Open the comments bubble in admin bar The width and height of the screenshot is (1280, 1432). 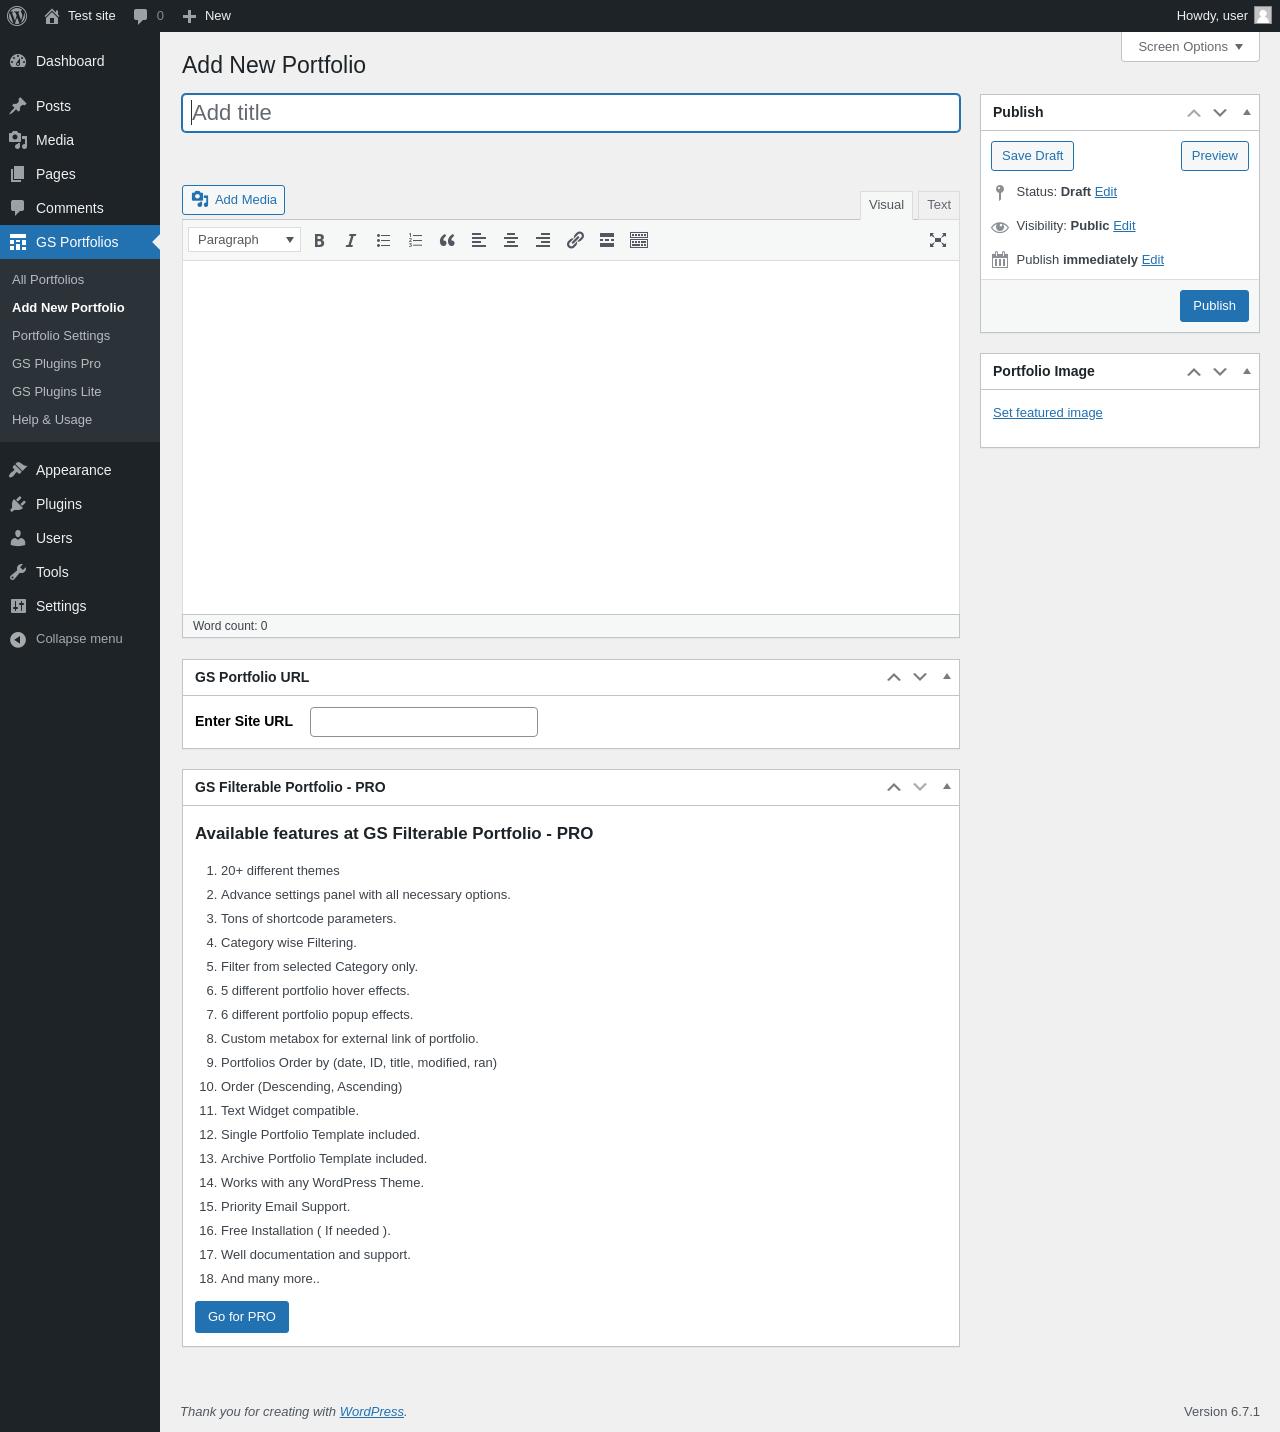(148, 16)
